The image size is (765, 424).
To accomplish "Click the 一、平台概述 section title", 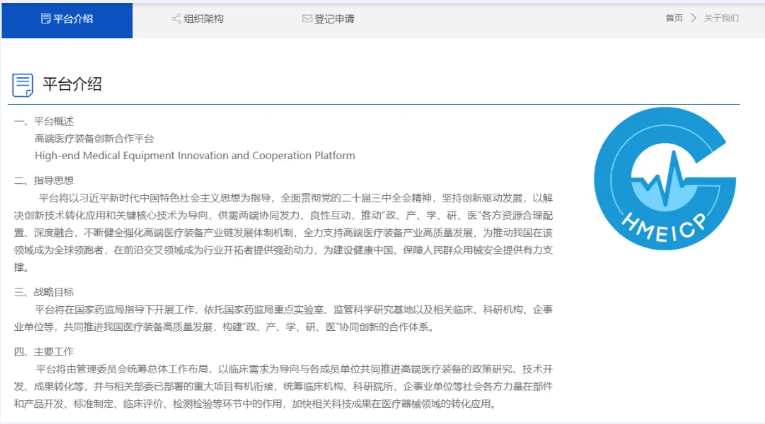I will 44,121.
